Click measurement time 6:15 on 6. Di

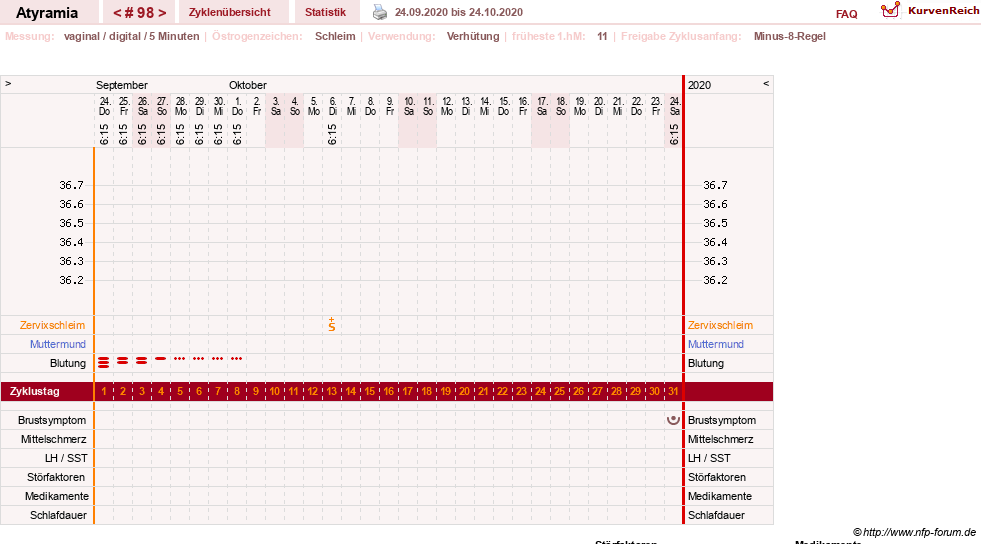(332, 134)
